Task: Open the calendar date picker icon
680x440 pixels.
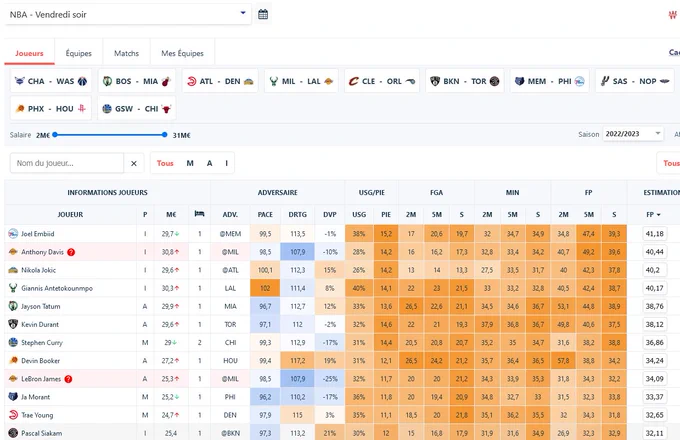Action: pyautogui.click(x=263, y=14)
